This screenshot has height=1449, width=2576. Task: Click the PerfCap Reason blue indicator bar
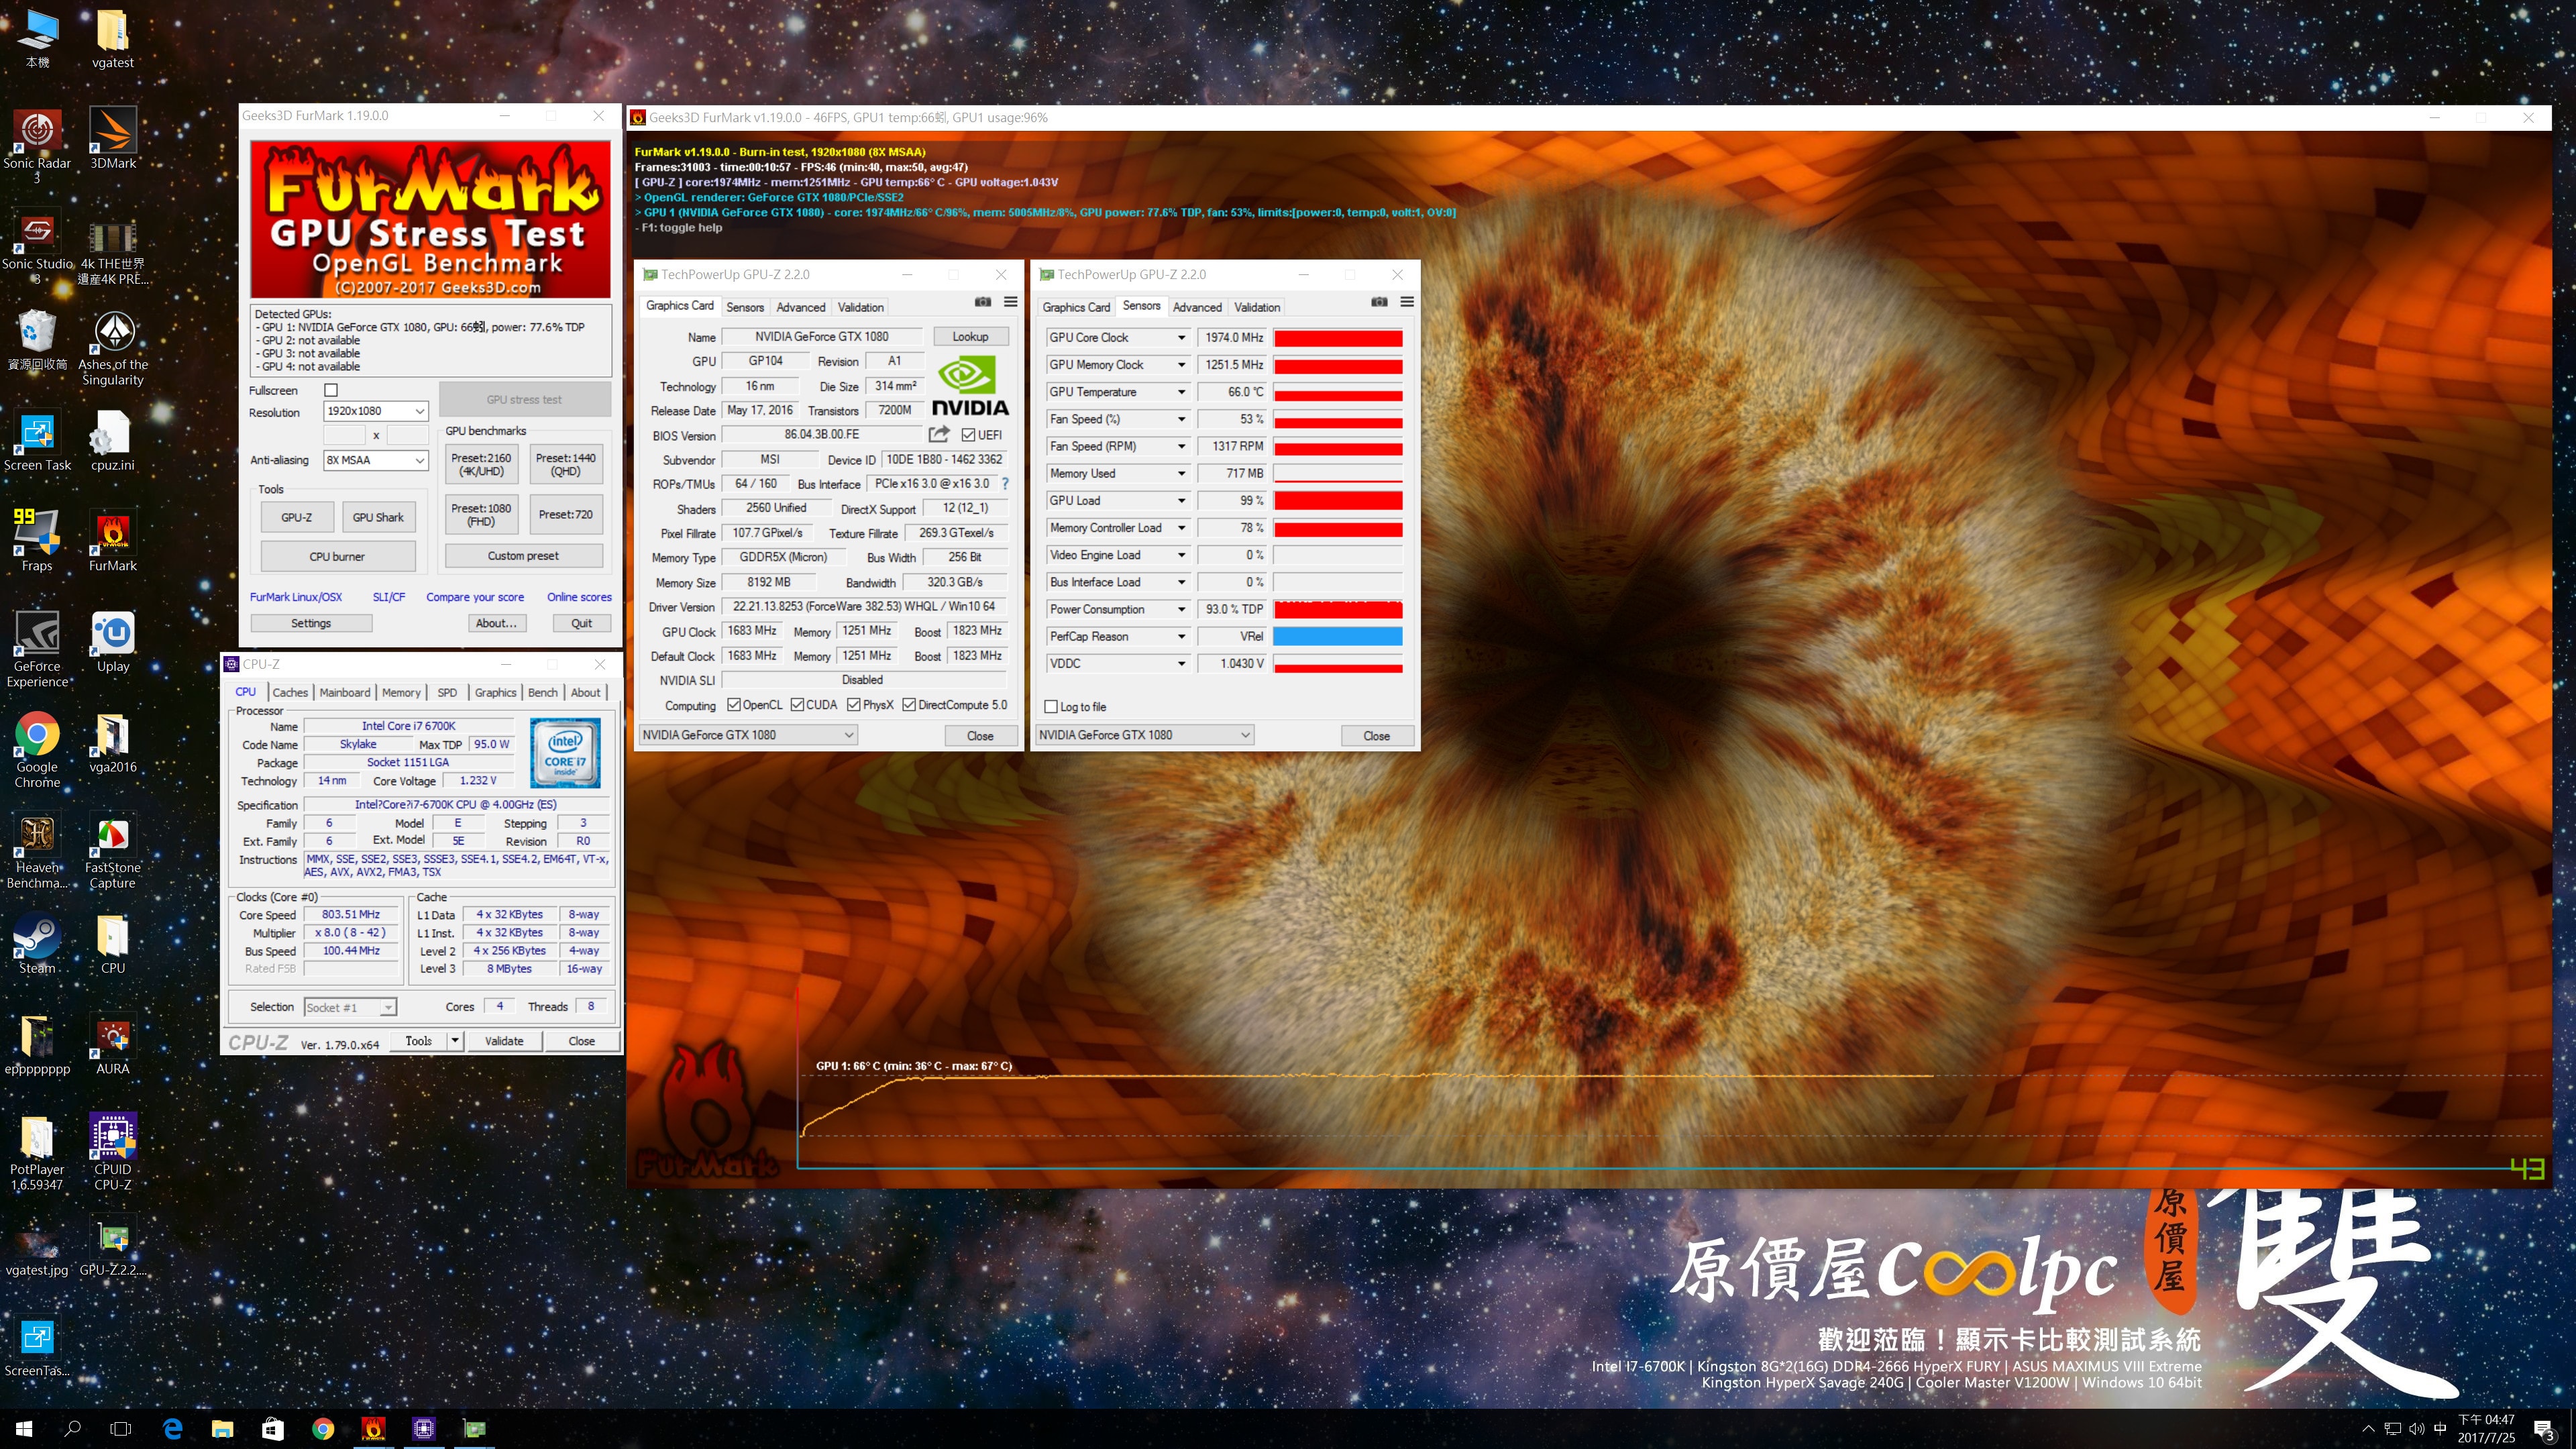tap(1338, 636)
